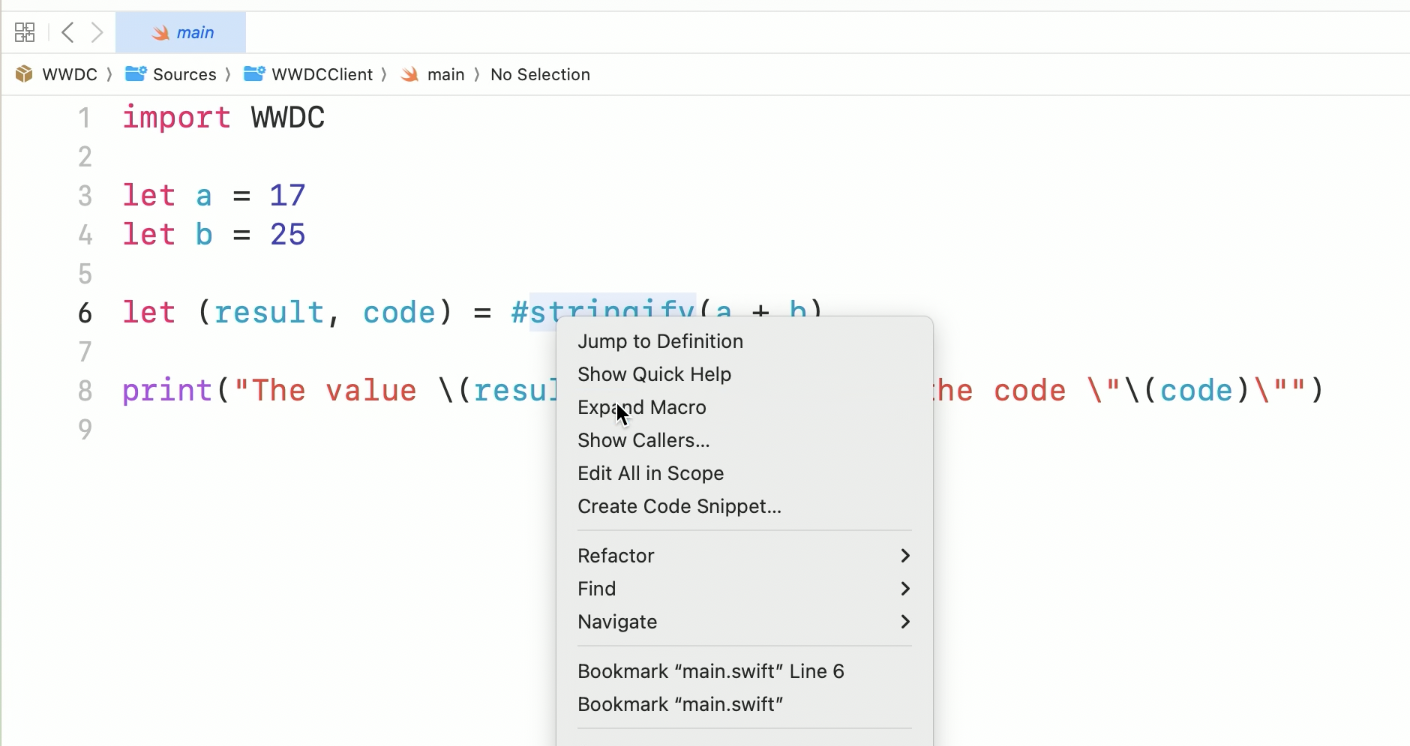1410x746 pixels.
Task: Click variable b declaration on line 4
Action: (x=204, y=234)
